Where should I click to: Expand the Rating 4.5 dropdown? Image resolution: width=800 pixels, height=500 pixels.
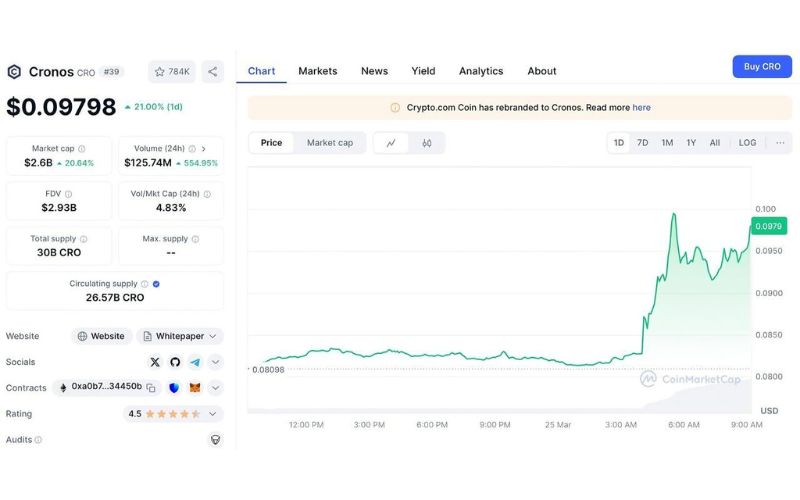coord(173,414)
